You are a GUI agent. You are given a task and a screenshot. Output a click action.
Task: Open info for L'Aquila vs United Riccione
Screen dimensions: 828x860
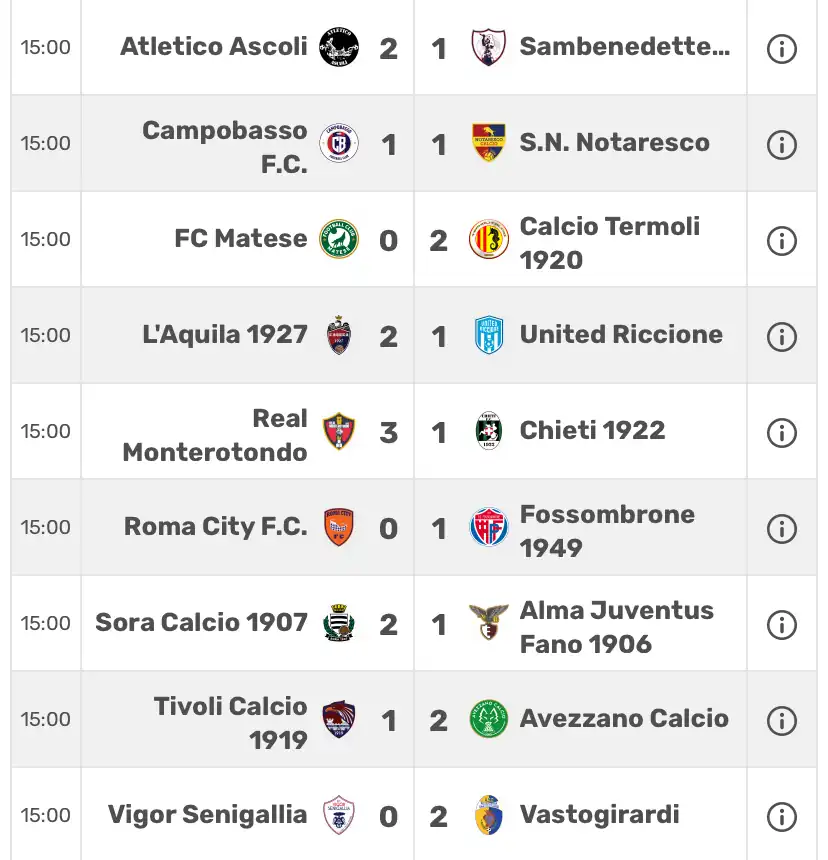(781, 337)
